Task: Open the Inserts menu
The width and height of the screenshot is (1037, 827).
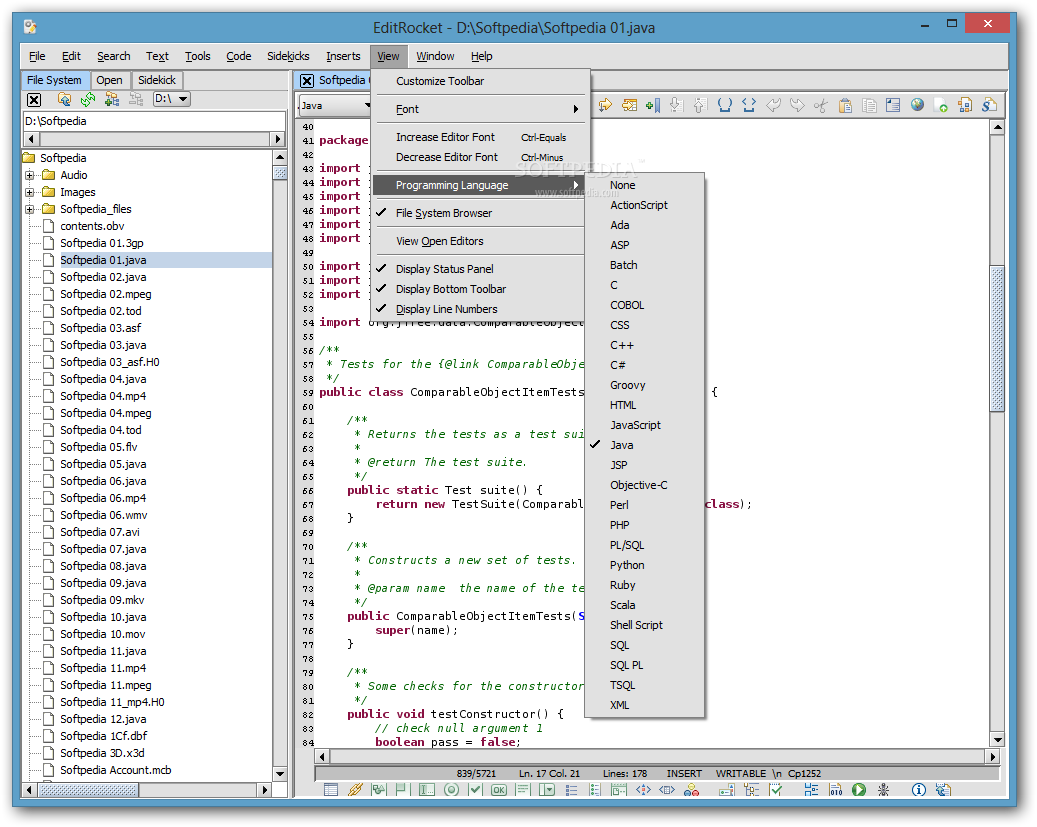Action: point(343,56)
